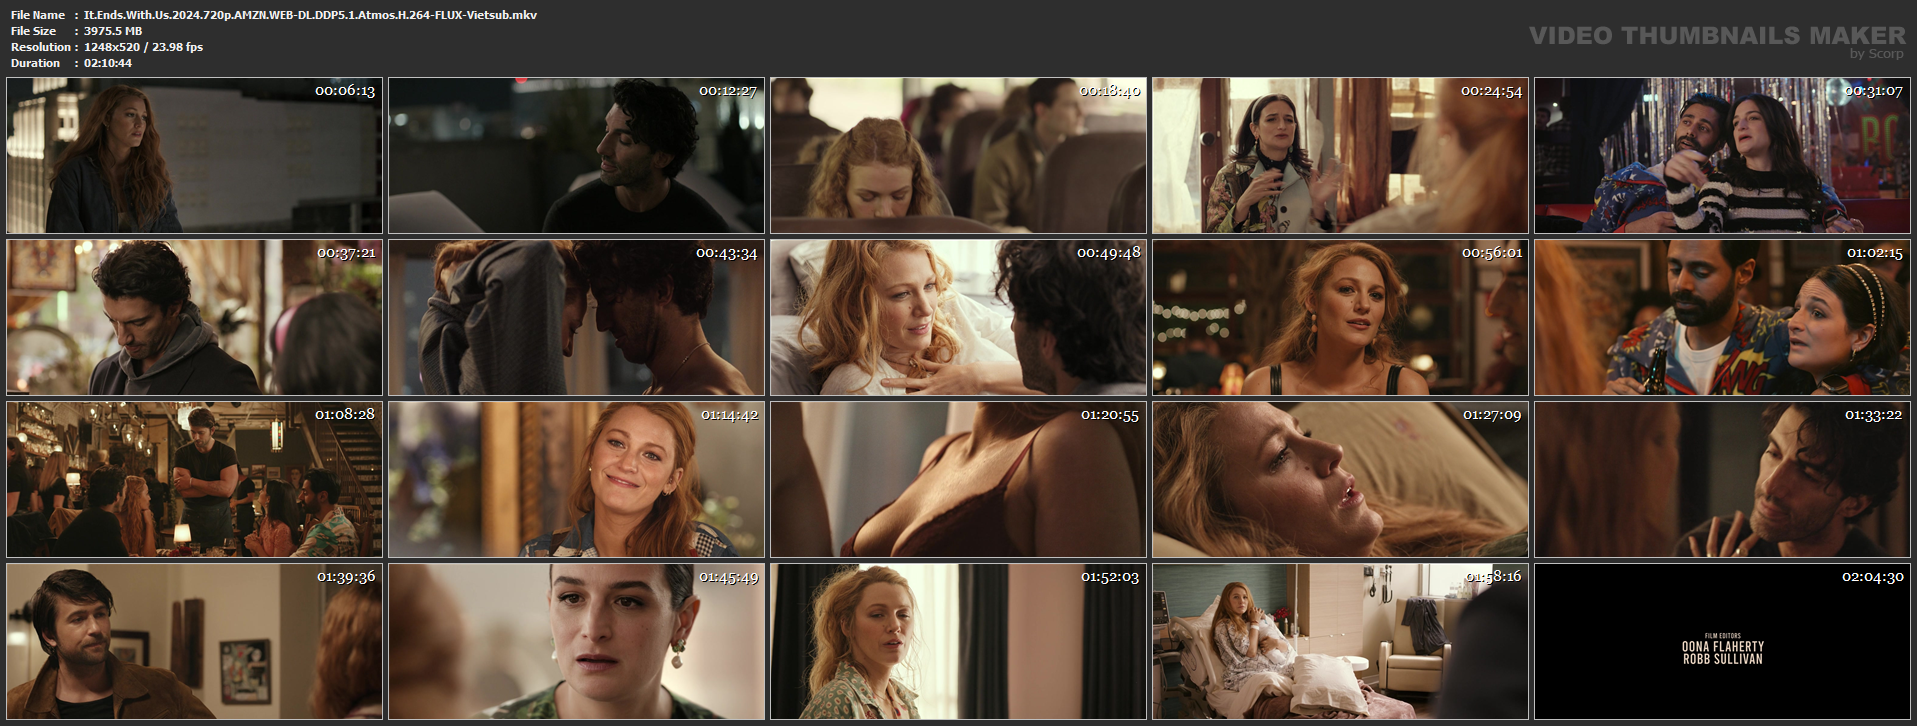The image size is (1917, 726).
Task: Open the frame at 01:02:15
Action: coord(1722,317)
